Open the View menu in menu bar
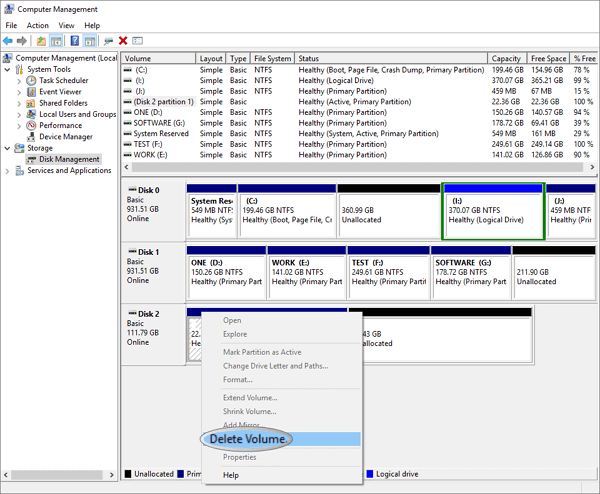Viewport: 600px width, 494px height. pyautogui.click(x=66, y=25)
